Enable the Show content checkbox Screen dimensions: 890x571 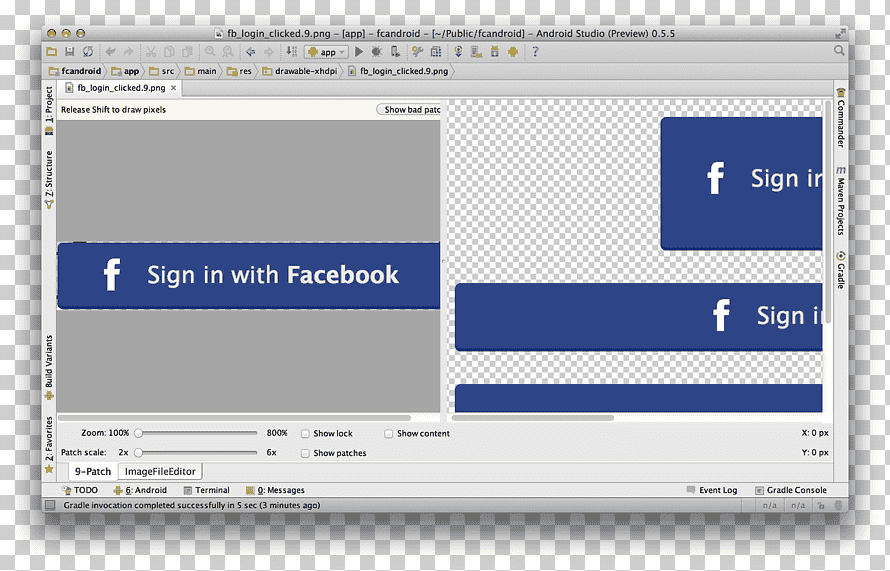click(389, 434)
